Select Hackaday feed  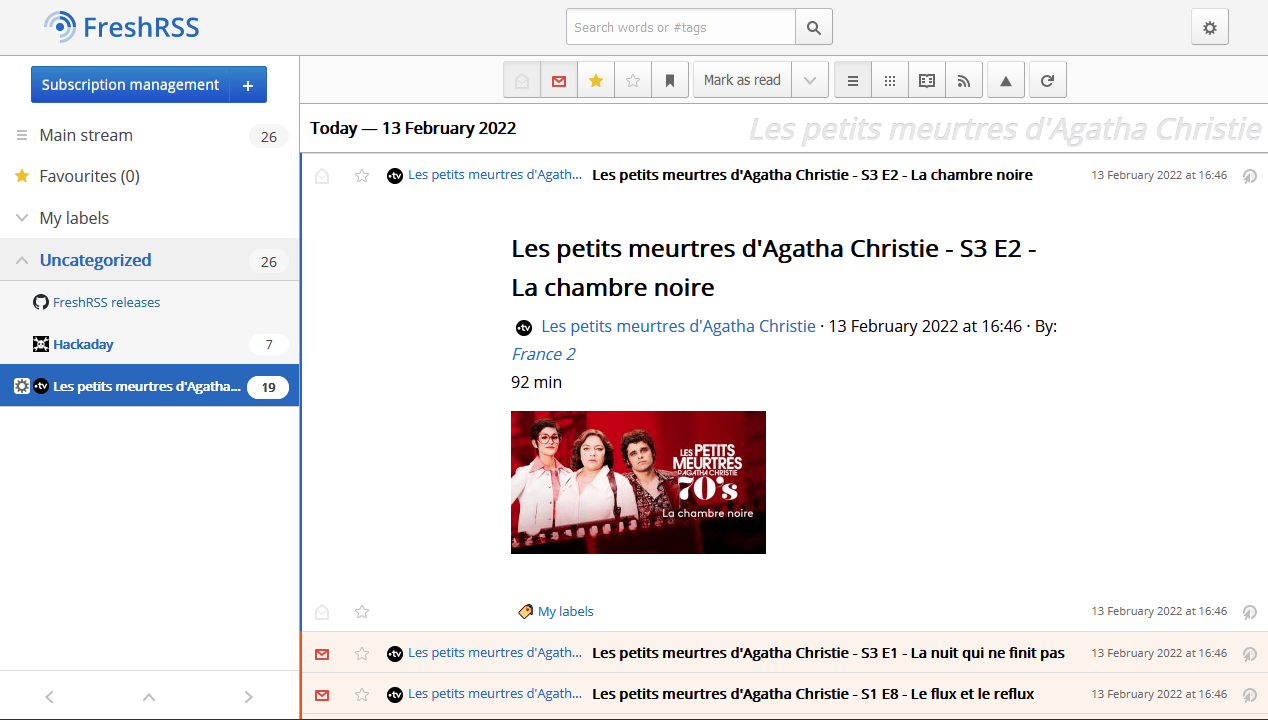[83, 344]
